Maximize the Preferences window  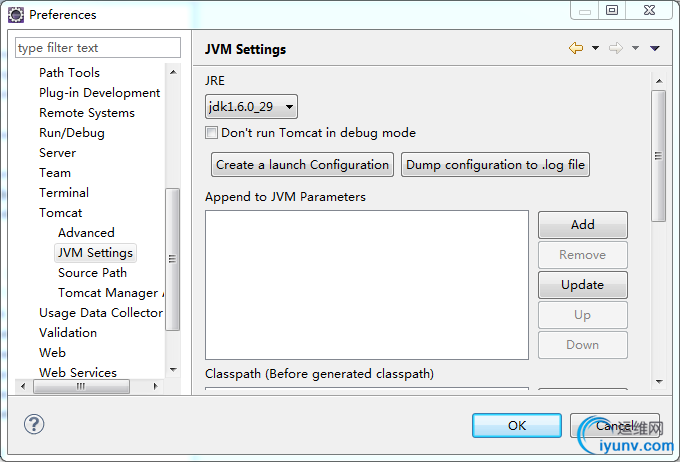click(x=612, y=10)
